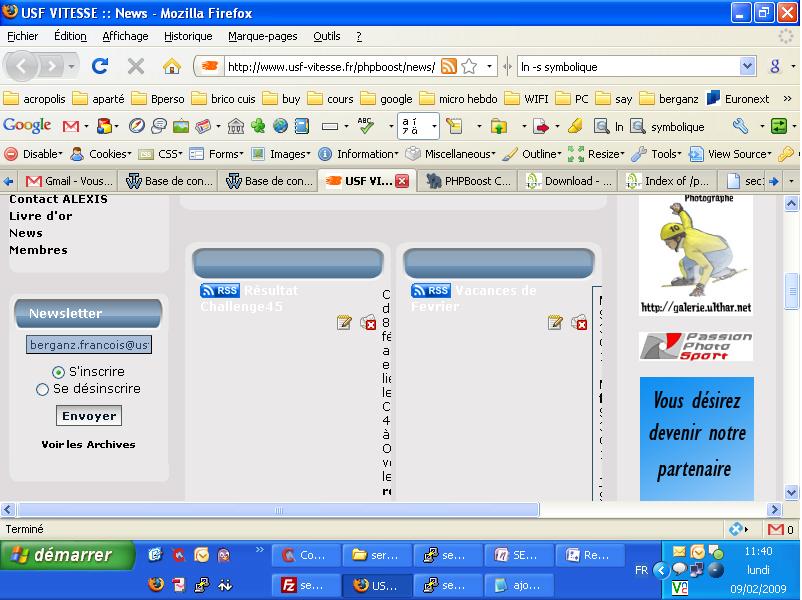Delete the Vacances de Fevrier news item

coord(579,322)
